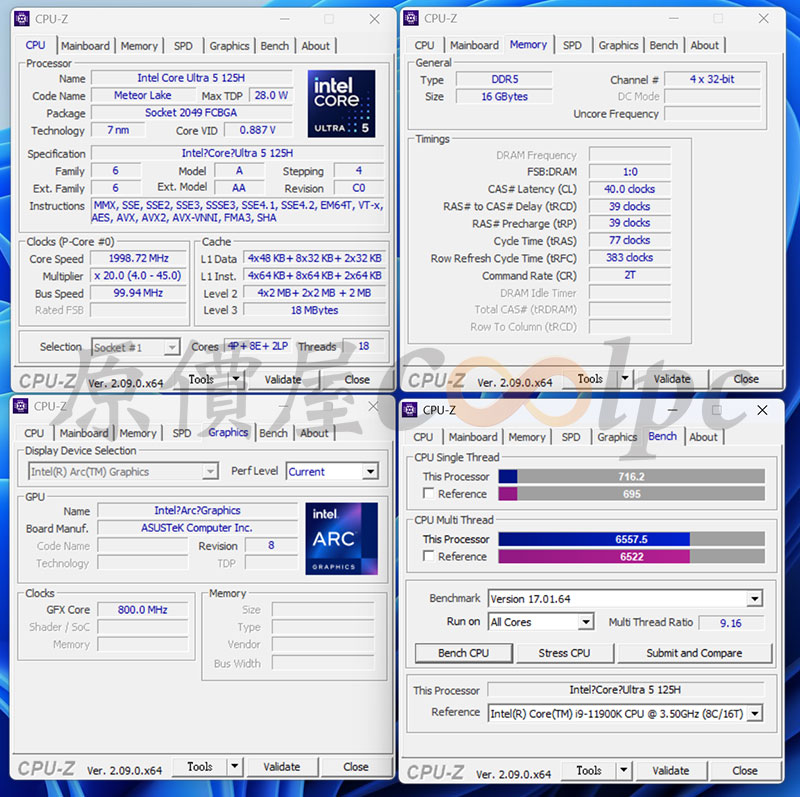Image resolution: width=800 pixels, height=797 pixels.
Task: Open SPD tab in top-left CPU window
Action: click(x=183, y=46)
